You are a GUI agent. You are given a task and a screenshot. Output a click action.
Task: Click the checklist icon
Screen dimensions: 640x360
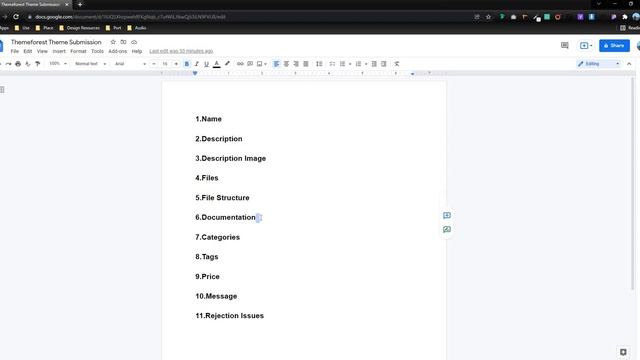[332, 64]
